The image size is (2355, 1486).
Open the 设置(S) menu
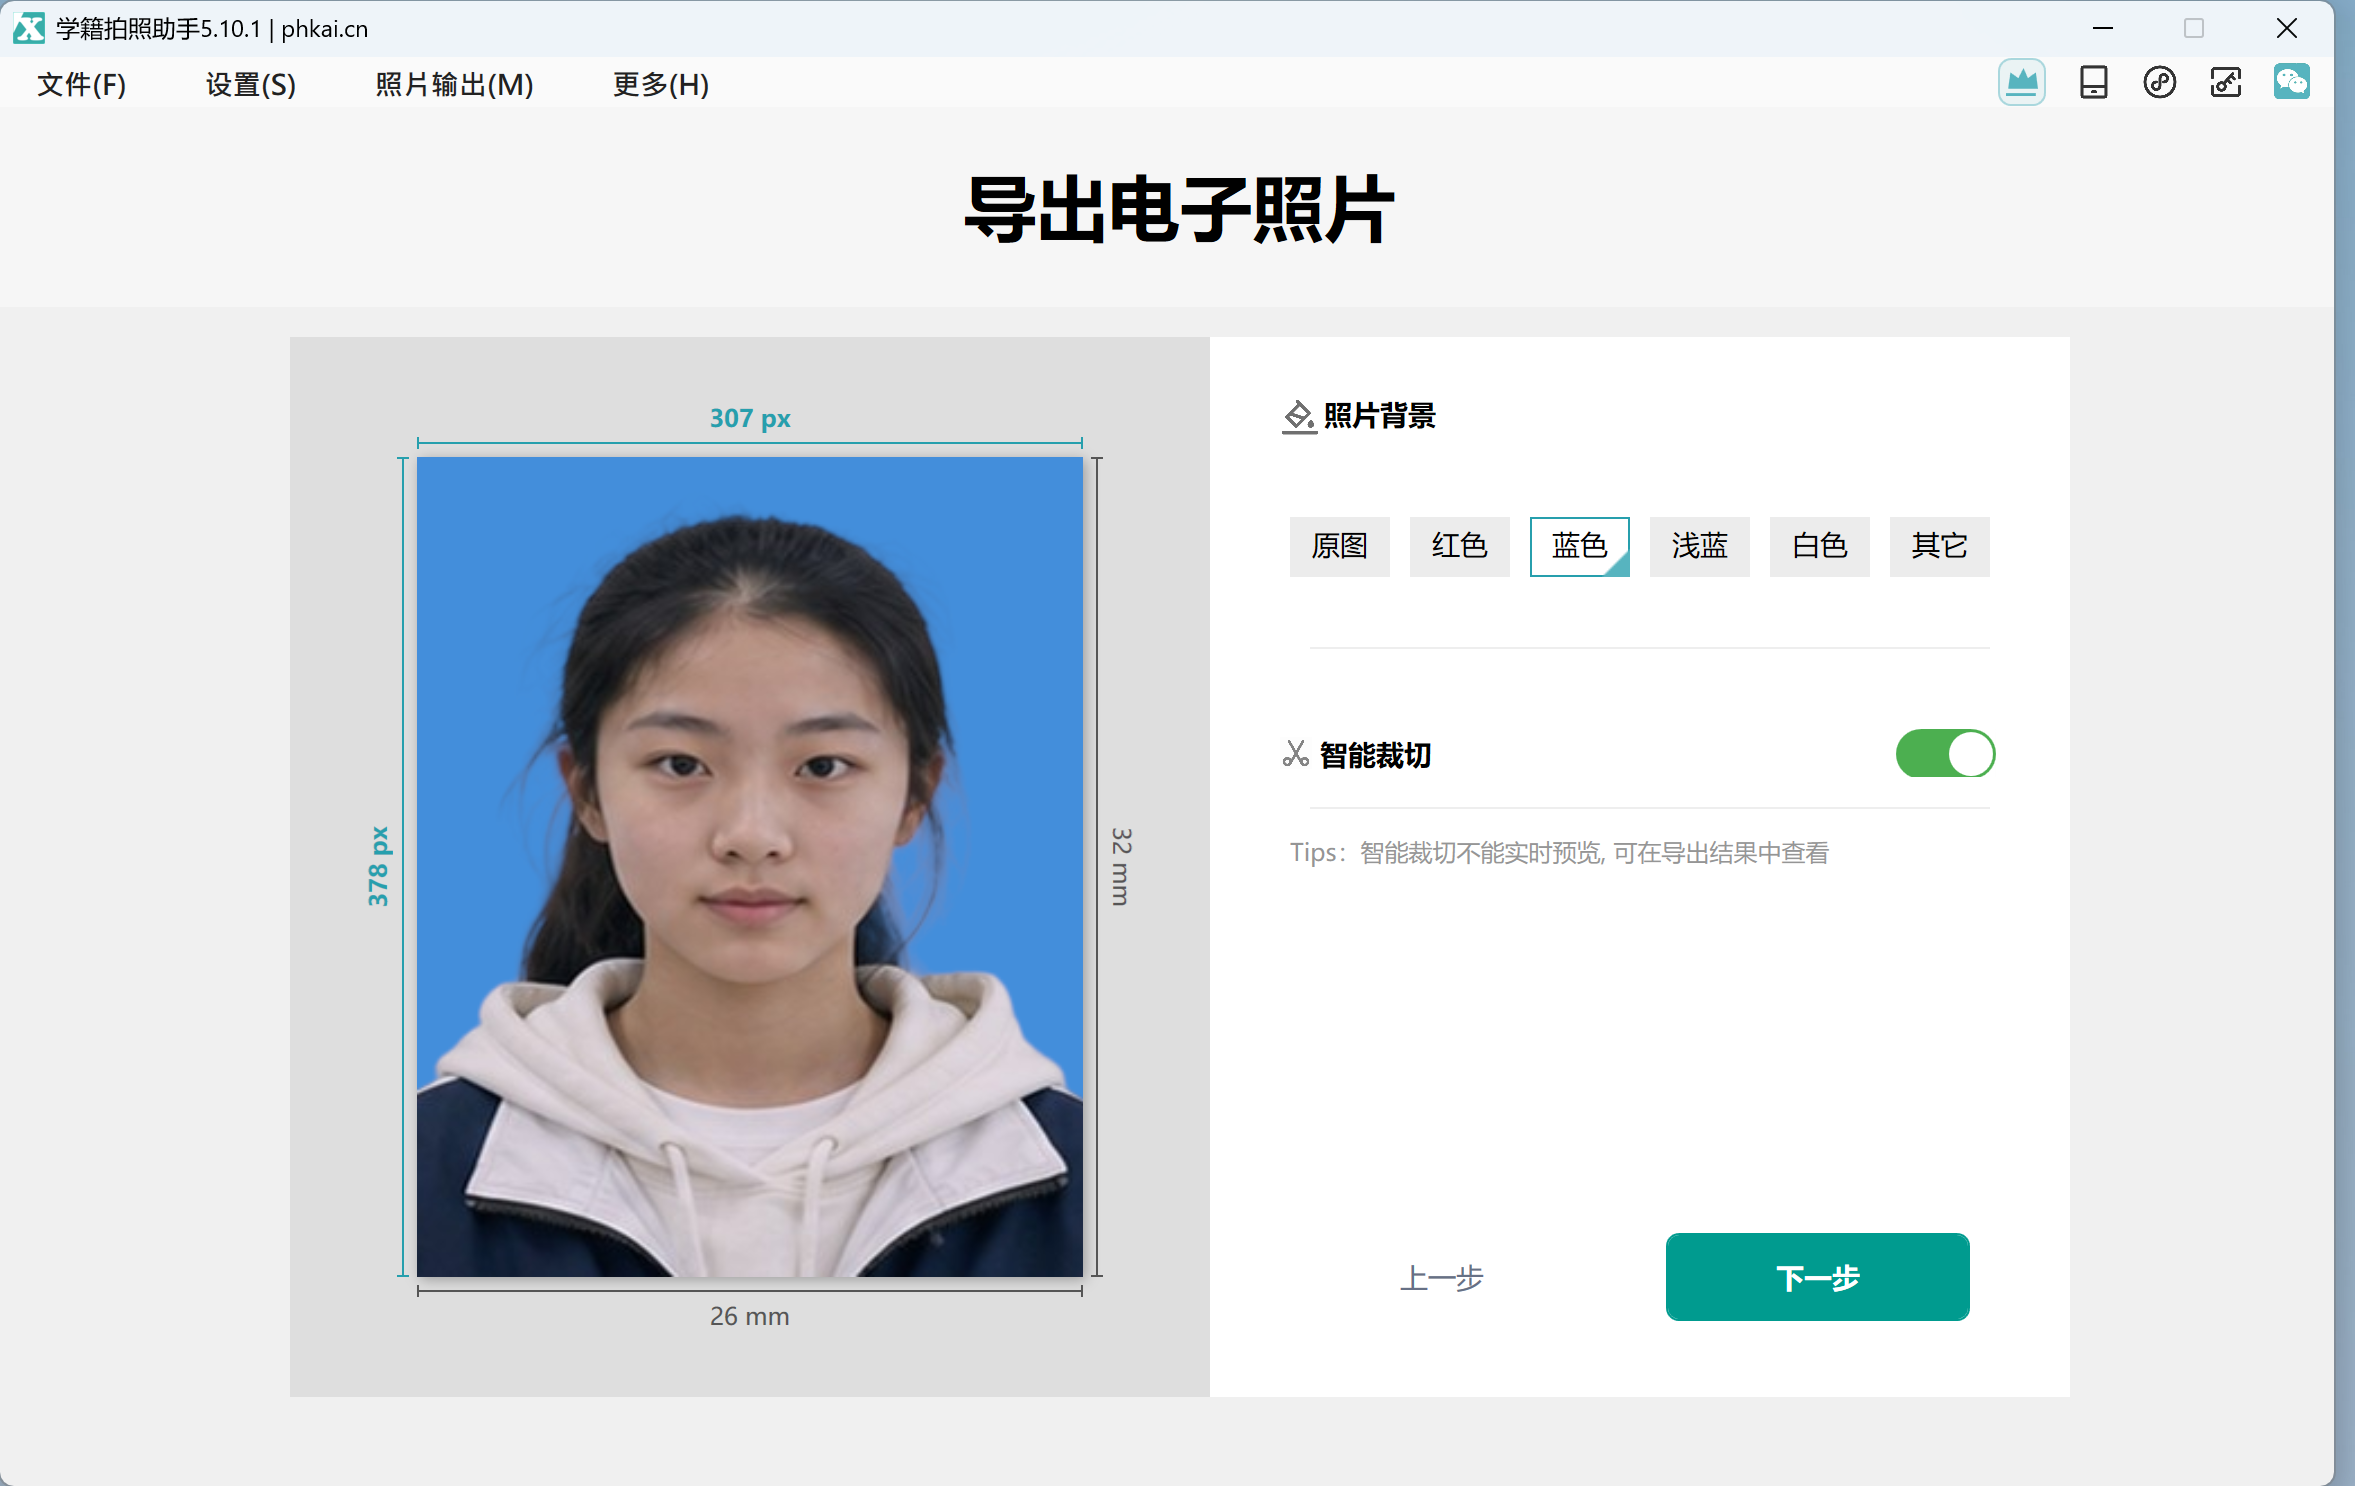click(x=251, y=85)
